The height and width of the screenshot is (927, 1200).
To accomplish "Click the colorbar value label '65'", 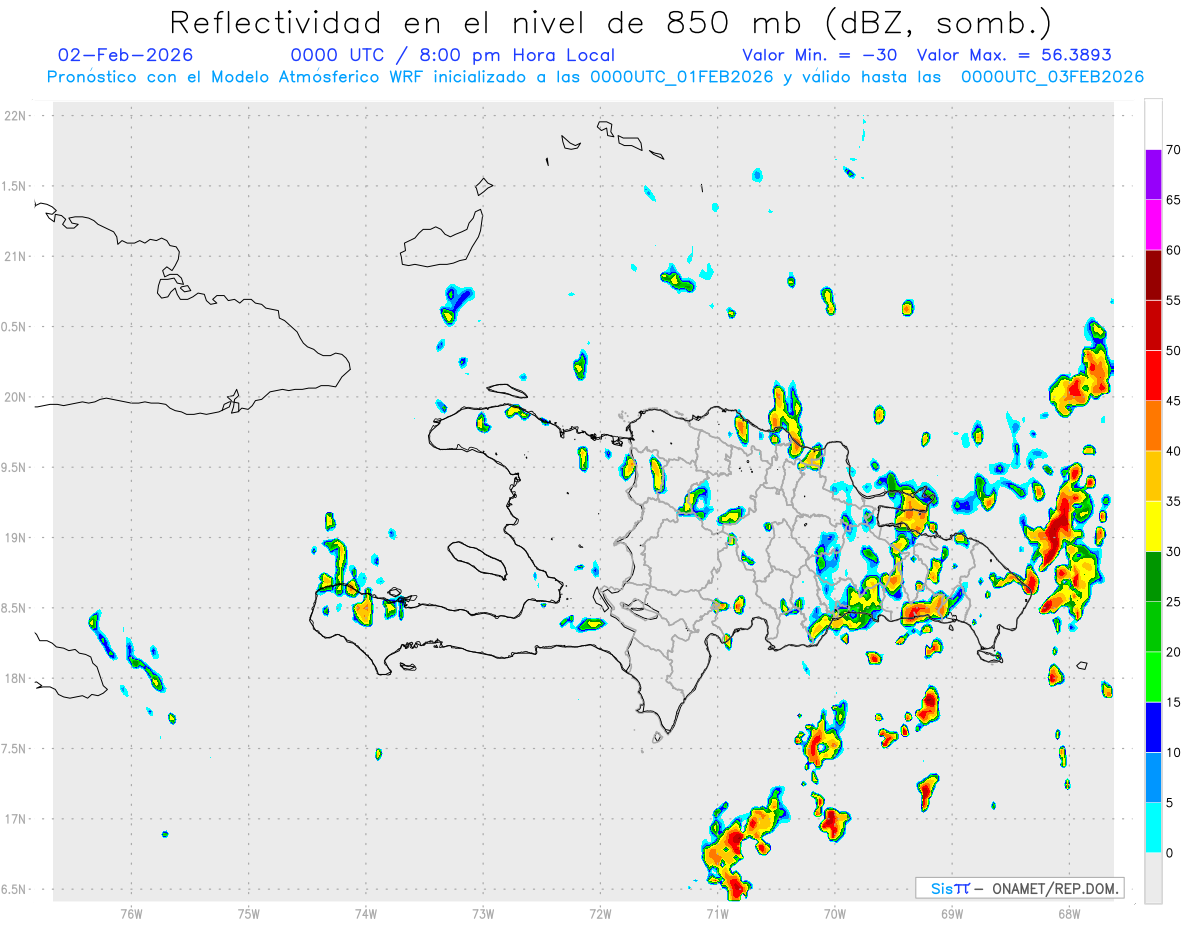I will (x=1174, y=200).
